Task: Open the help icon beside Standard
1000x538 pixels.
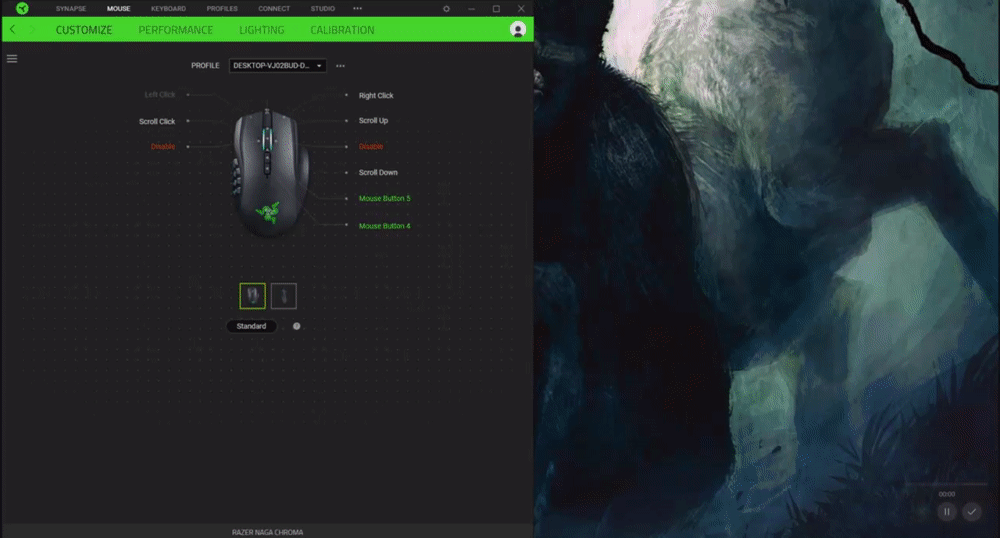Action: tap(297, 326)
